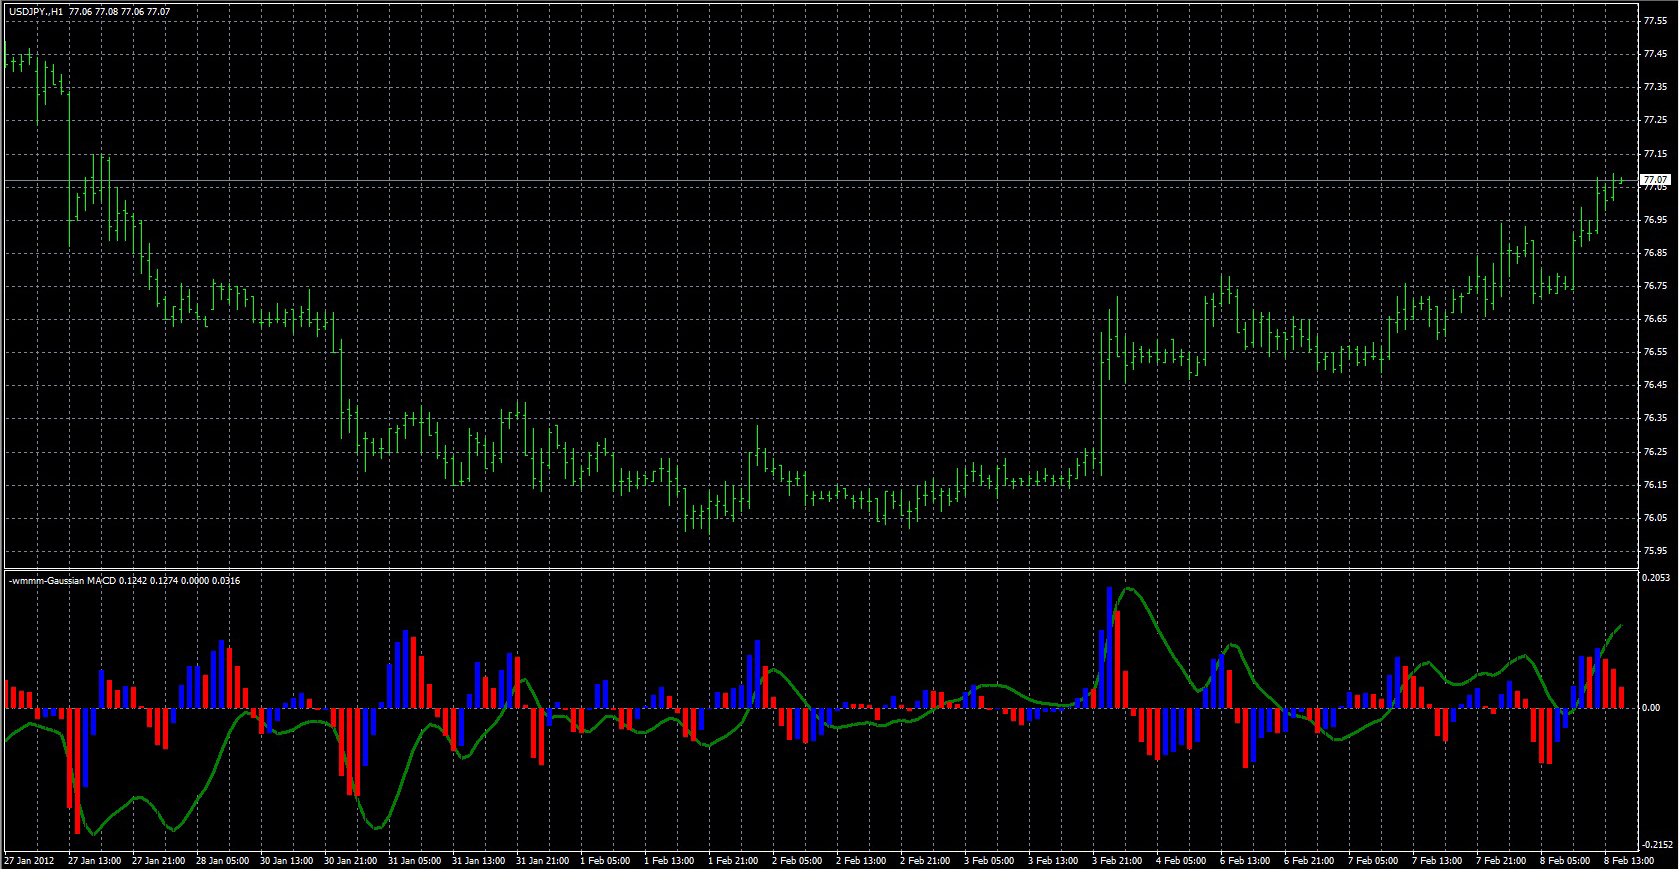
Task: Click the 0.2053 indicator scale maximum
Action: [1656, 578]
